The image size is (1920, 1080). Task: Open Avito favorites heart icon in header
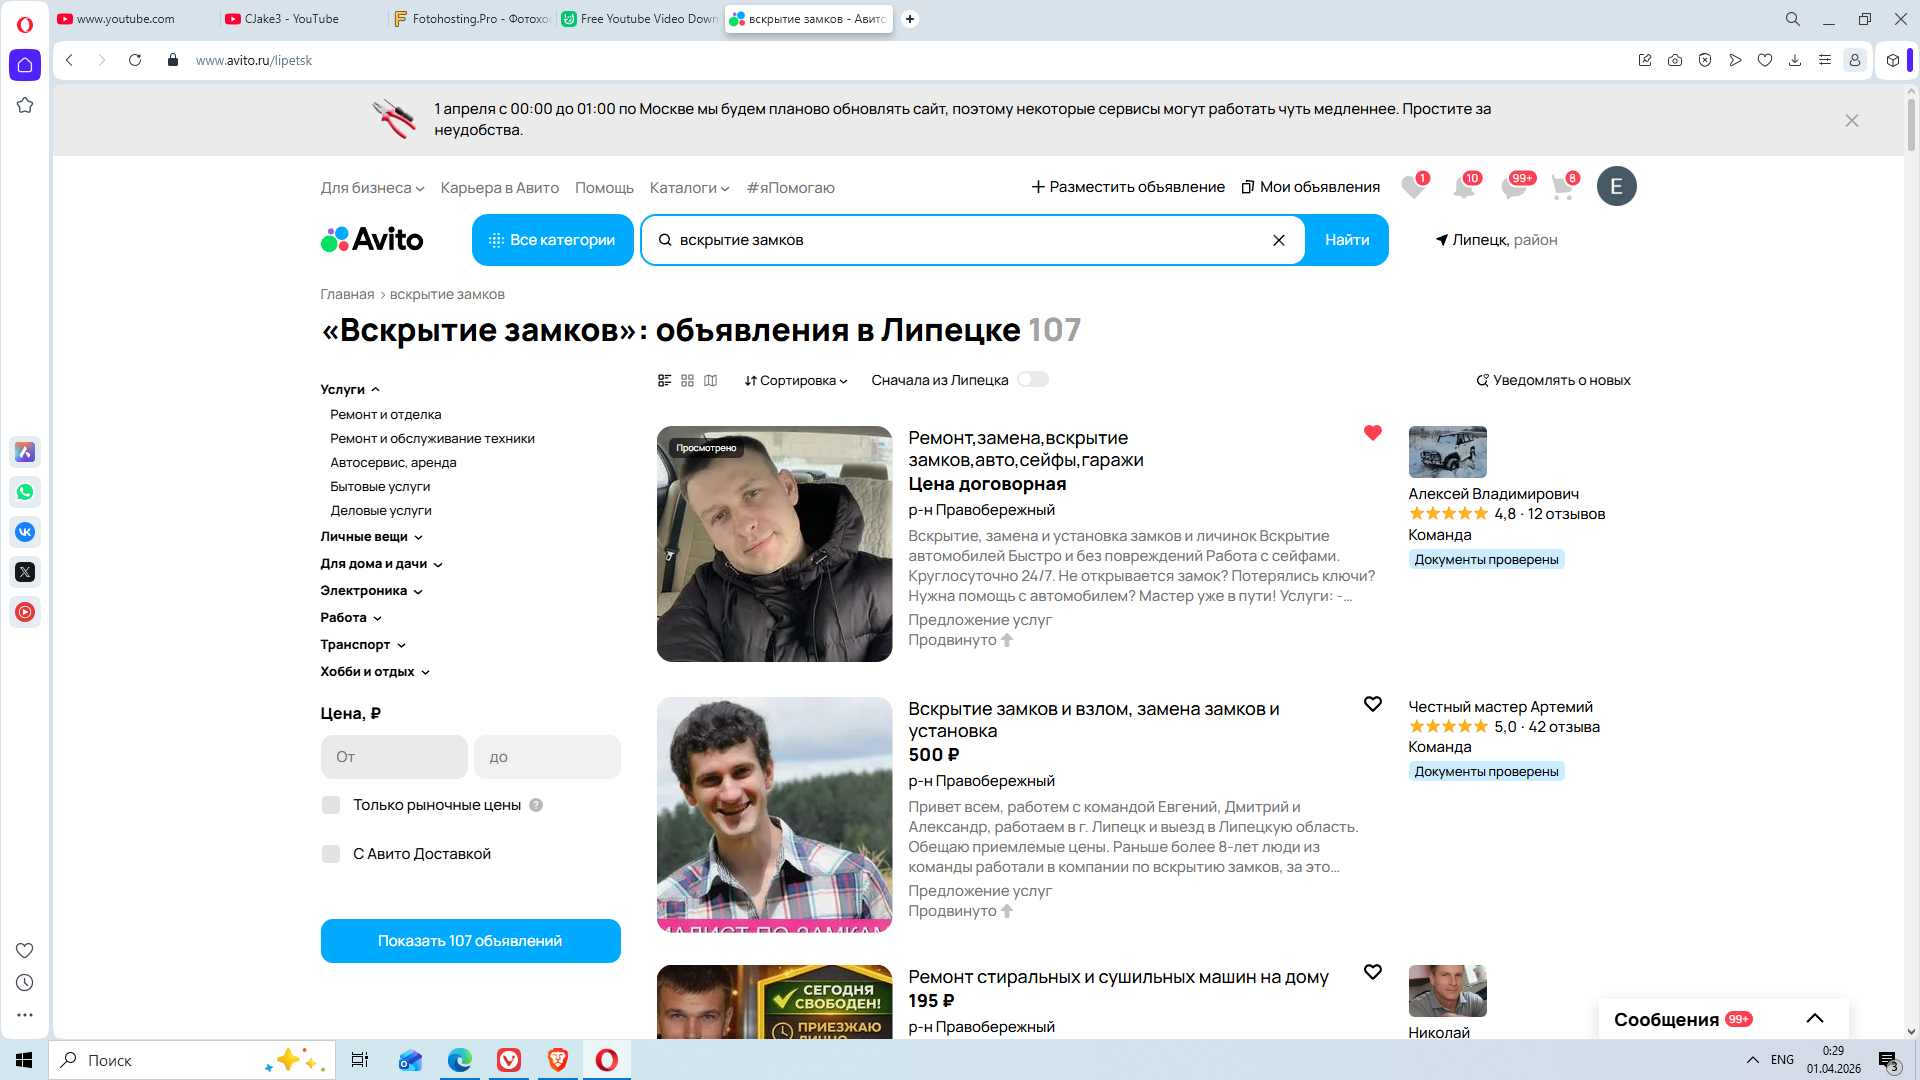coord(1413,187)
